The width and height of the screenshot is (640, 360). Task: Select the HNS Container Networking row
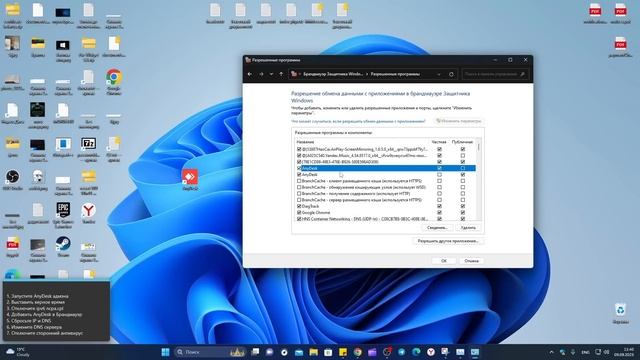click(x=385, y=219)
